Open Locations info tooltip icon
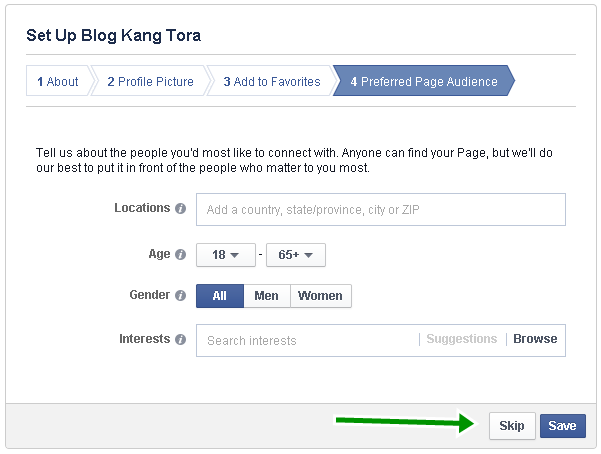Viewport: 601px width, 454px height. click(x=181, y=209)
